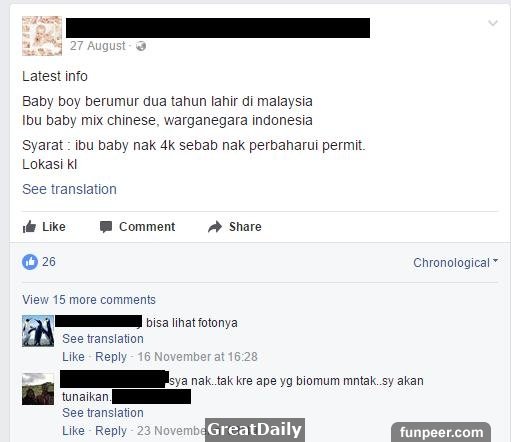
Task: Click See translation under the second comment
Action: click(103, 413)
